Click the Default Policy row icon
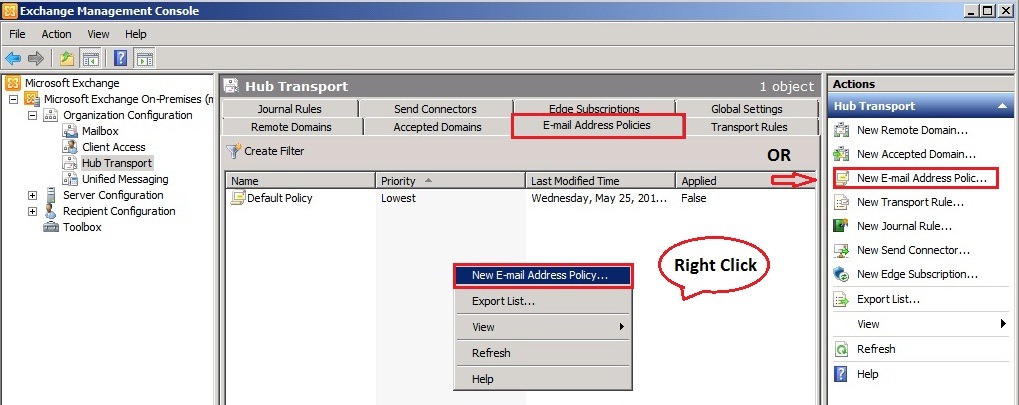This screenshot has width=1019, height=405. tap(239, 198)
